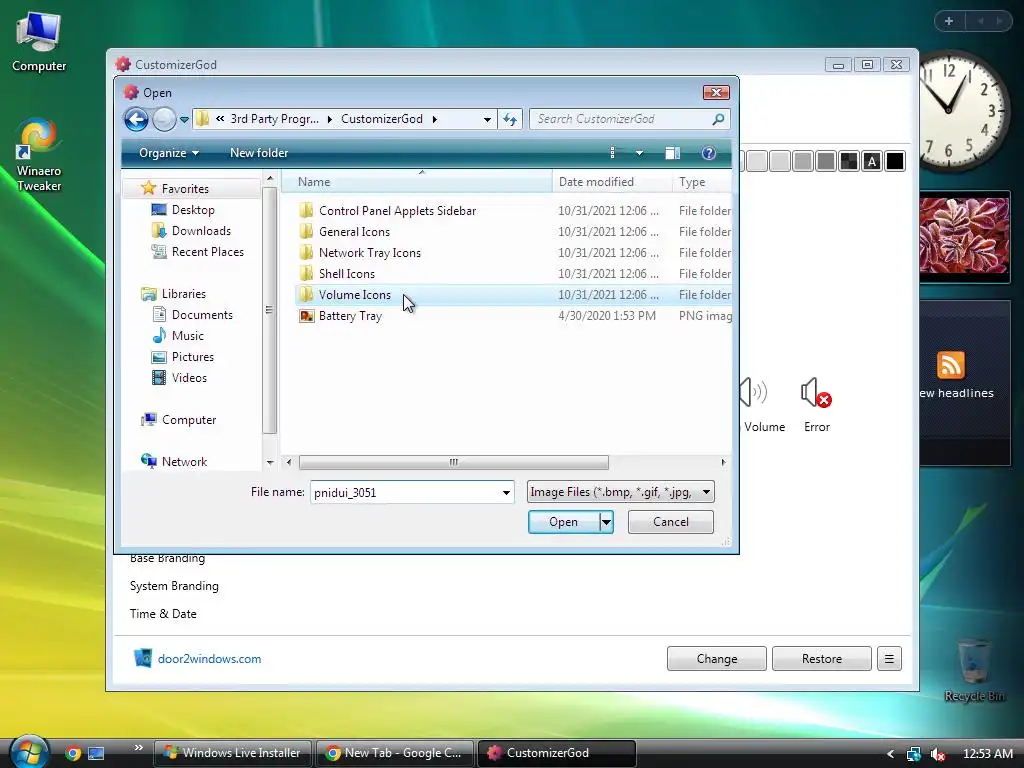Image resolution: width=1024 pixels, height=768 pixels.
Task: Click the Windows Start orb
Action: (28, 751)
